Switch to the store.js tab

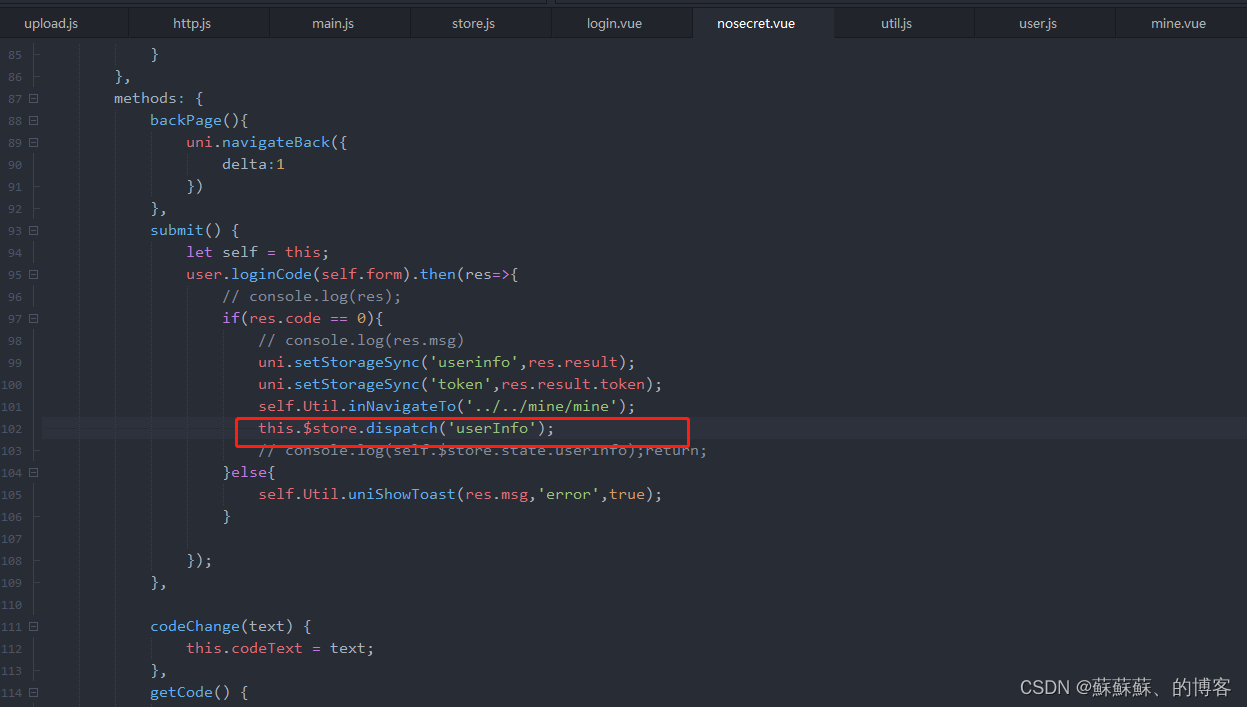[x=473, y=23]
